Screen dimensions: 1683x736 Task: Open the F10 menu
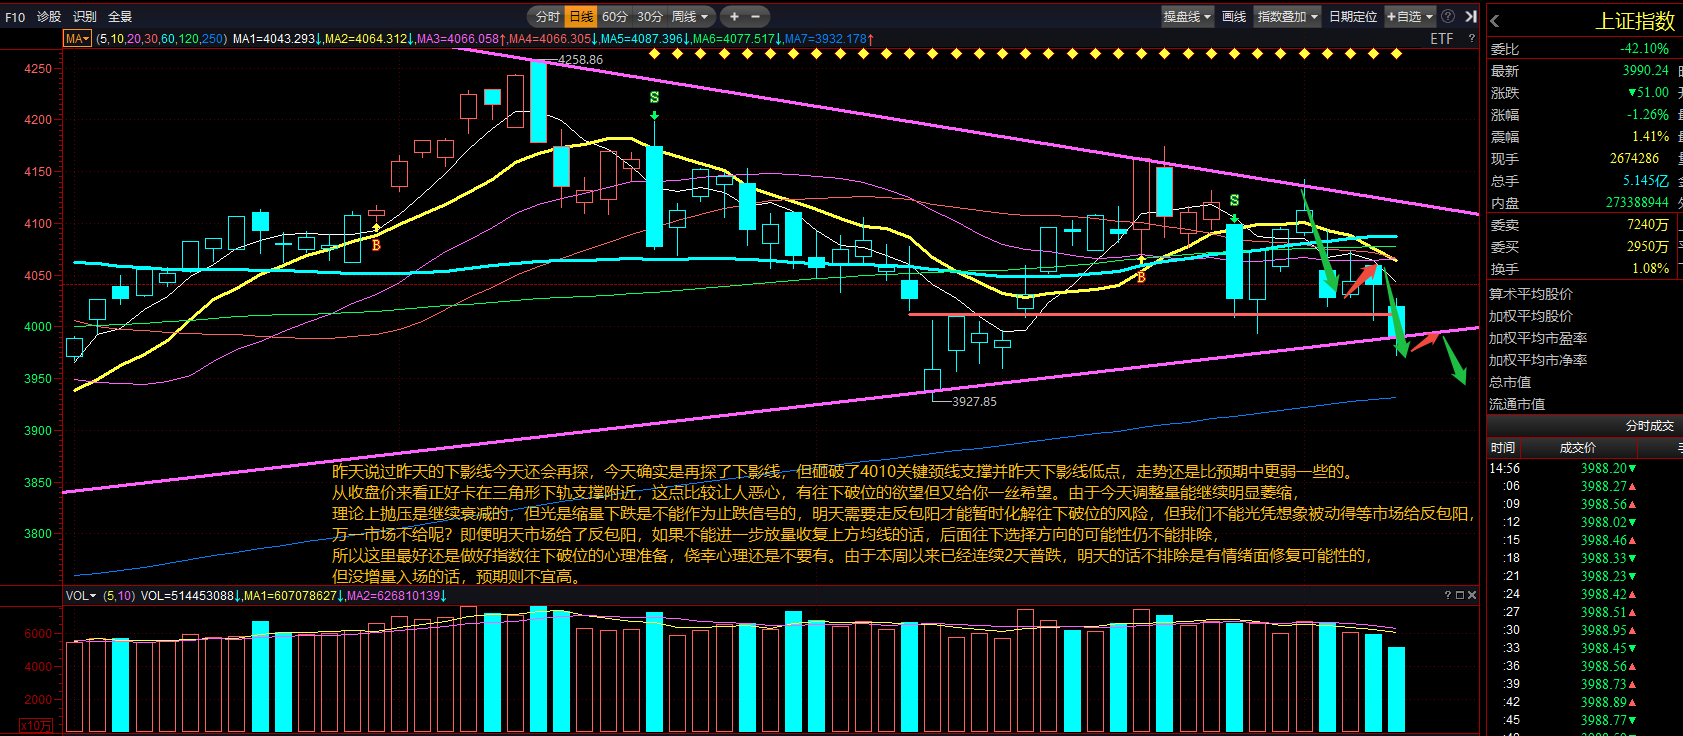pyautogui.click(x=15, y=16)
